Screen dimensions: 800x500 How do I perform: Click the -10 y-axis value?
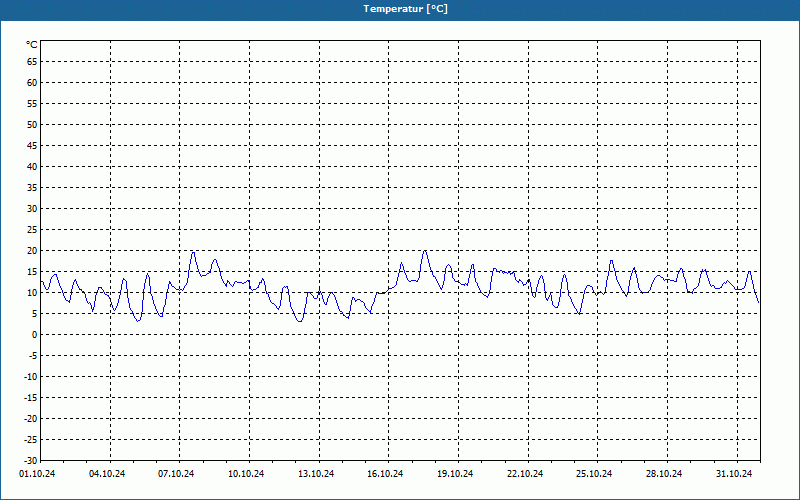pos(31,377)
